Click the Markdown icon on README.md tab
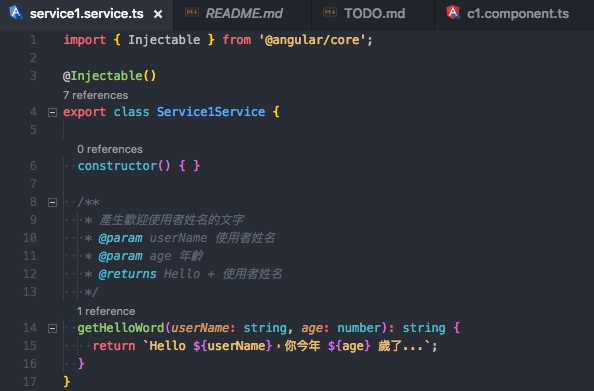This screenshot has height=391, width=594. [x=192, y=13]
